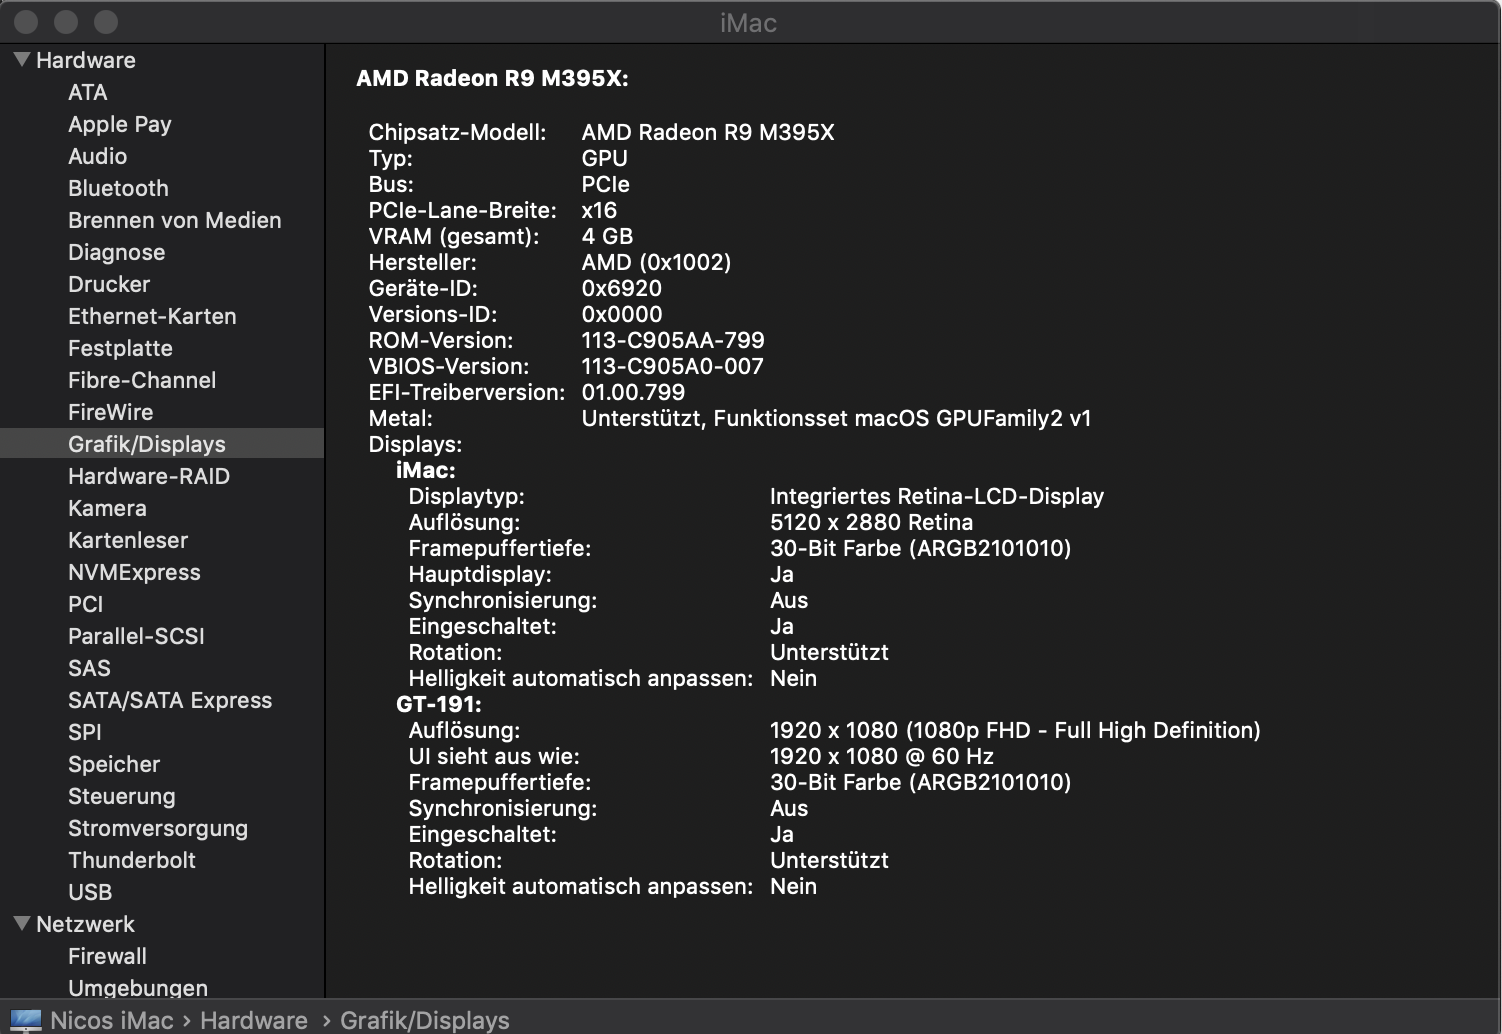Click the Hardware category label
1502x1034 pixels.
click(86, 60)
